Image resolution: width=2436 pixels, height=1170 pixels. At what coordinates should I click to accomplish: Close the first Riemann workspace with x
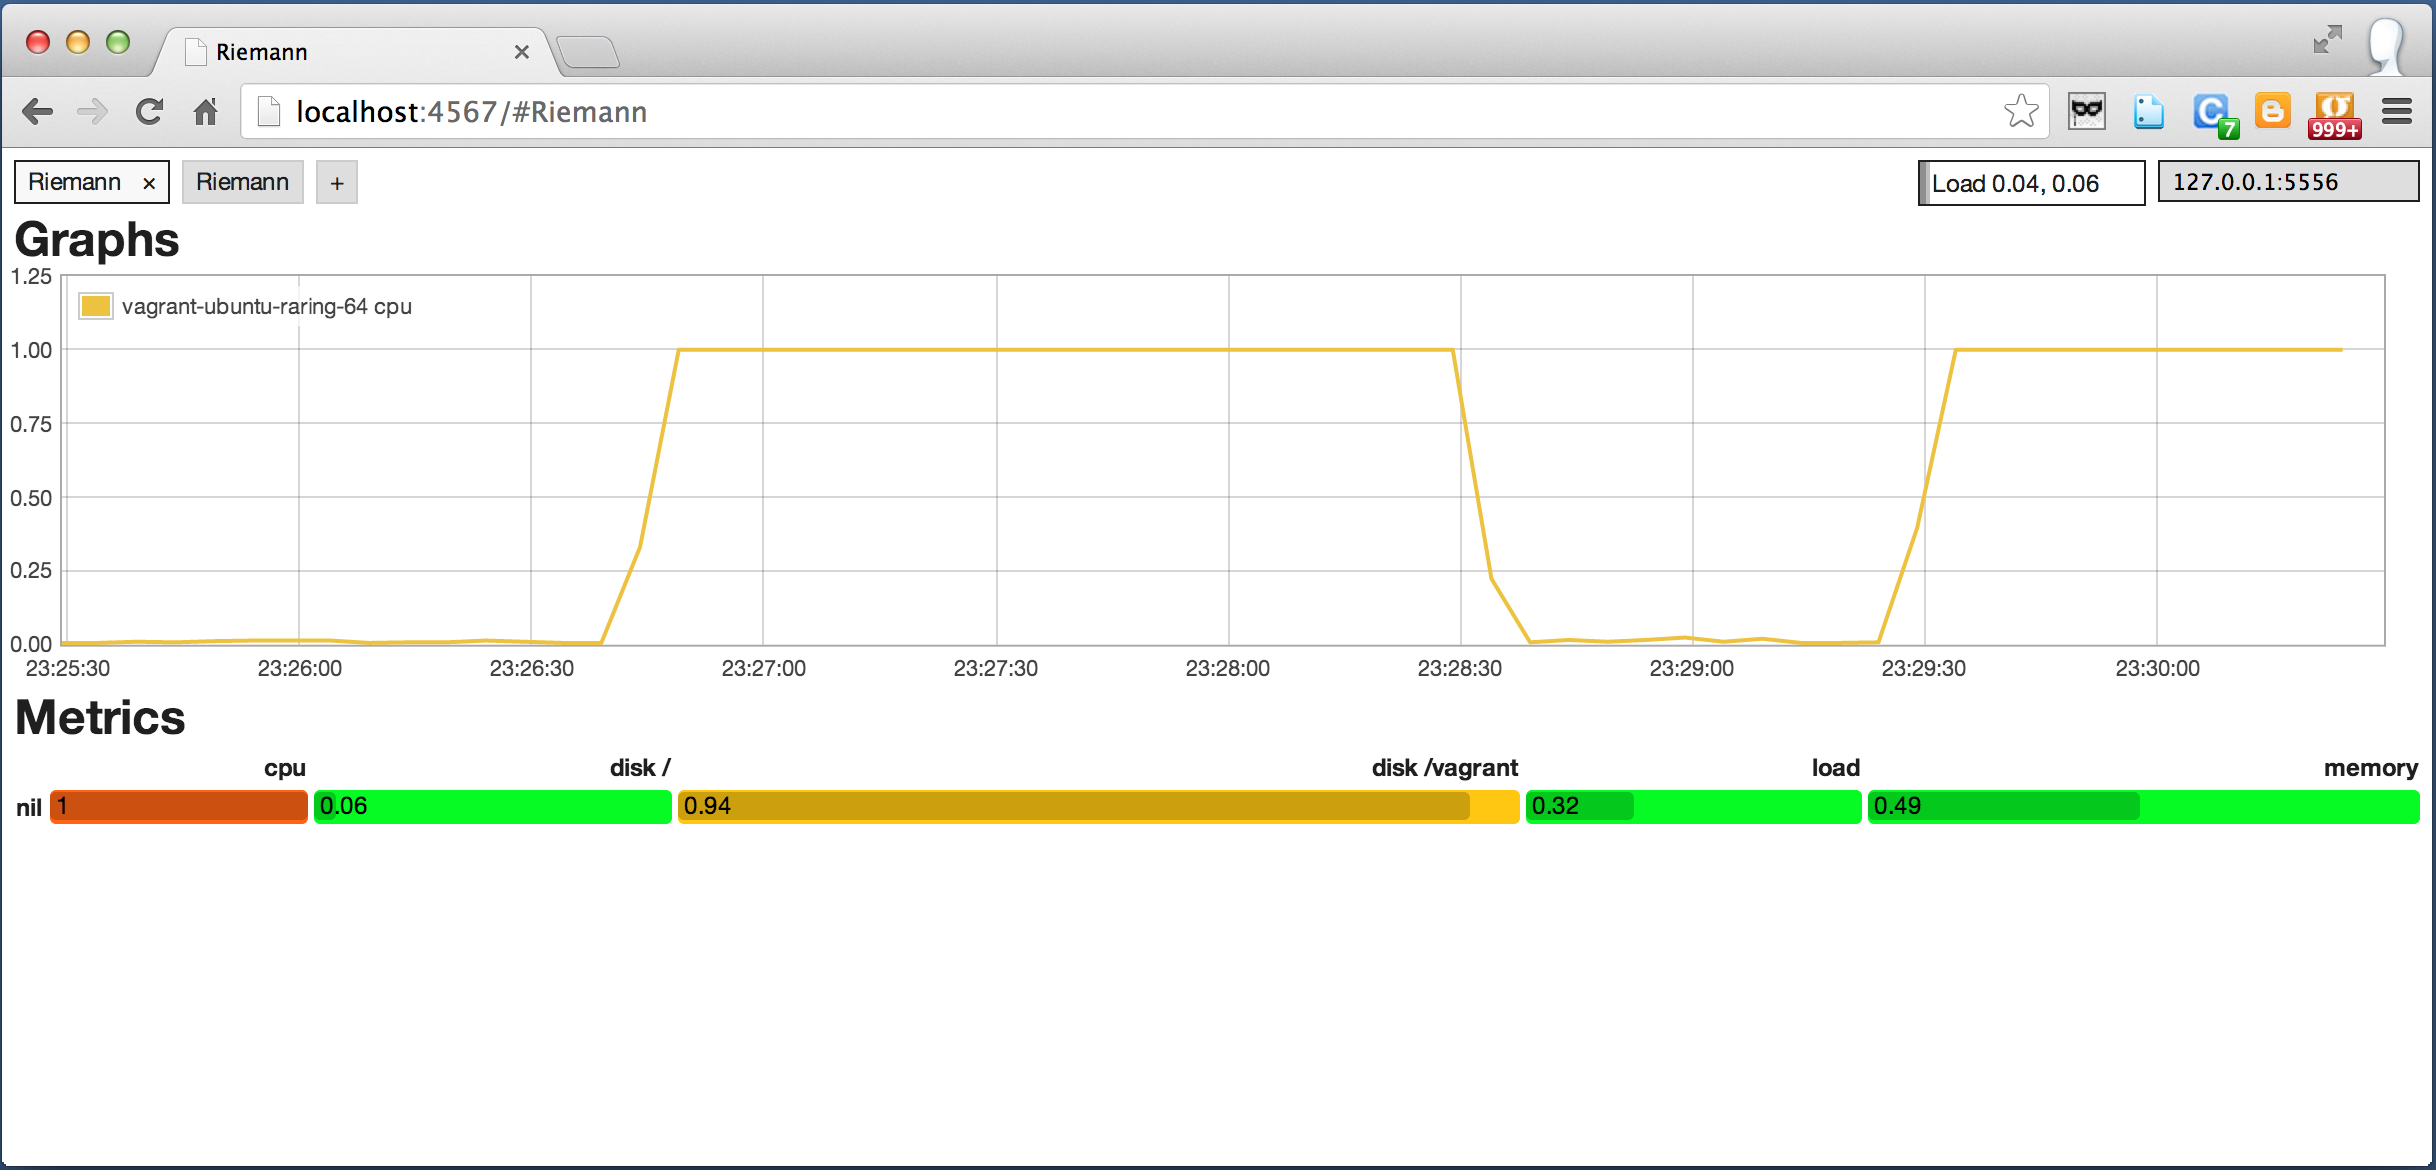(x=149, y=183)
